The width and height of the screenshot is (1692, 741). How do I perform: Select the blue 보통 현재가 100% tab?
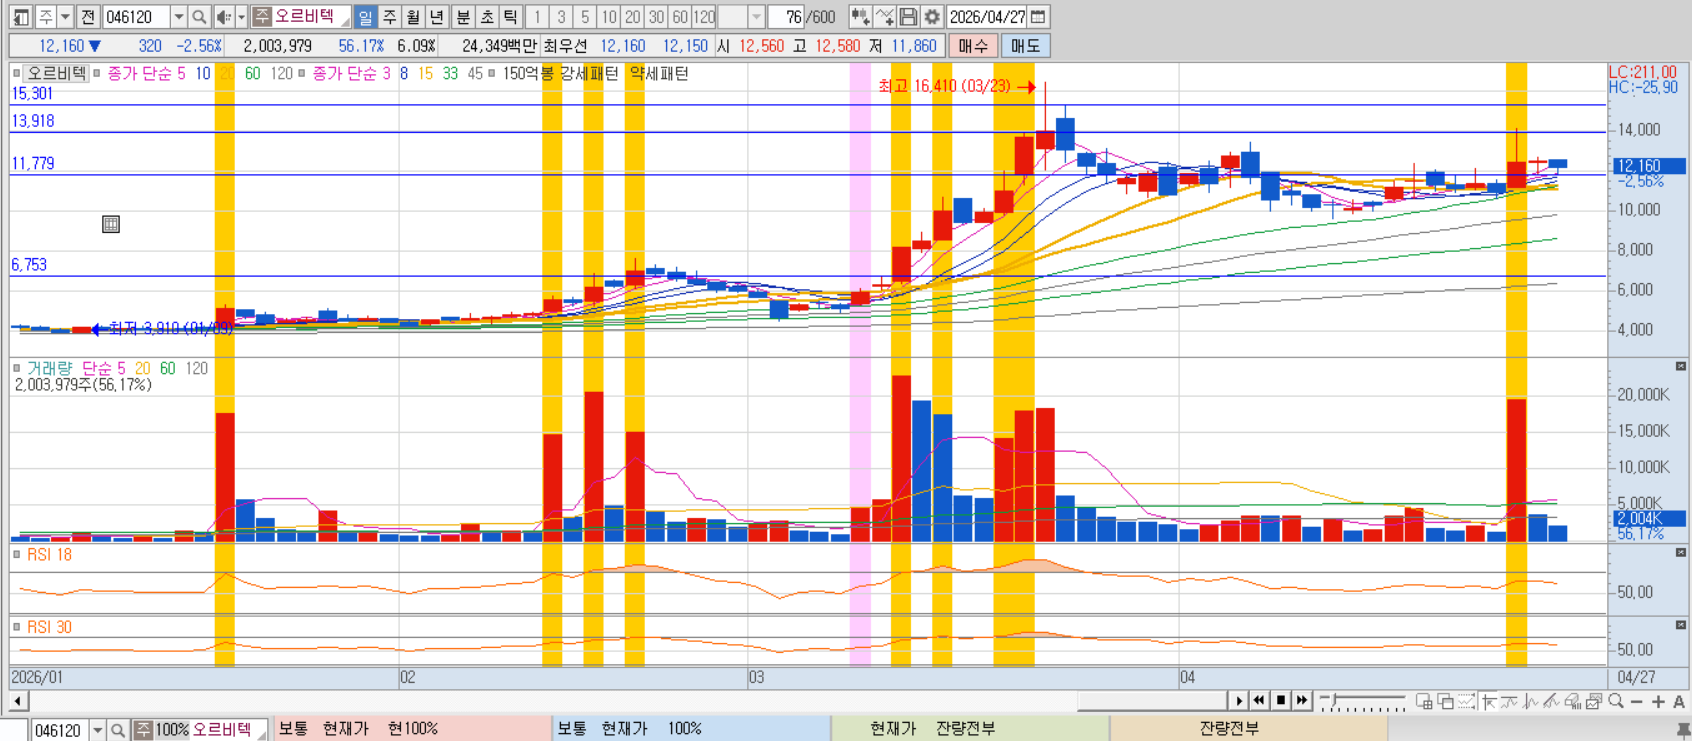click(x=691, y=729)
